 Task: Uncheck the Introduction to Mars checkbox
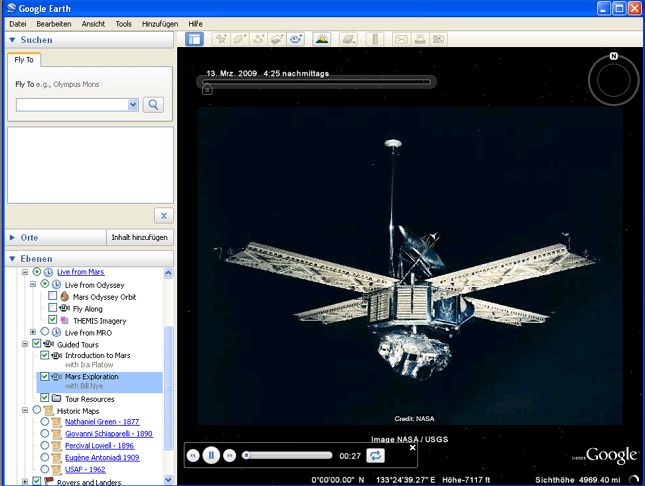(44, 355)
